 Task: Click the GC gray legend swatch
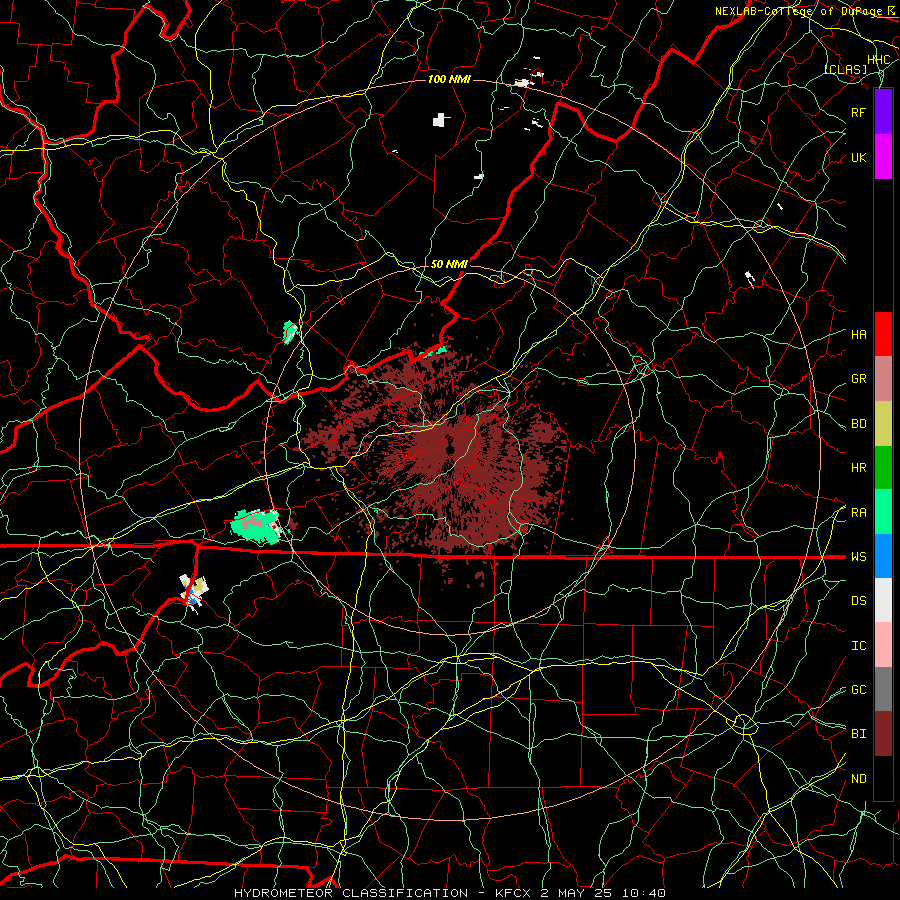coord(883,689)
